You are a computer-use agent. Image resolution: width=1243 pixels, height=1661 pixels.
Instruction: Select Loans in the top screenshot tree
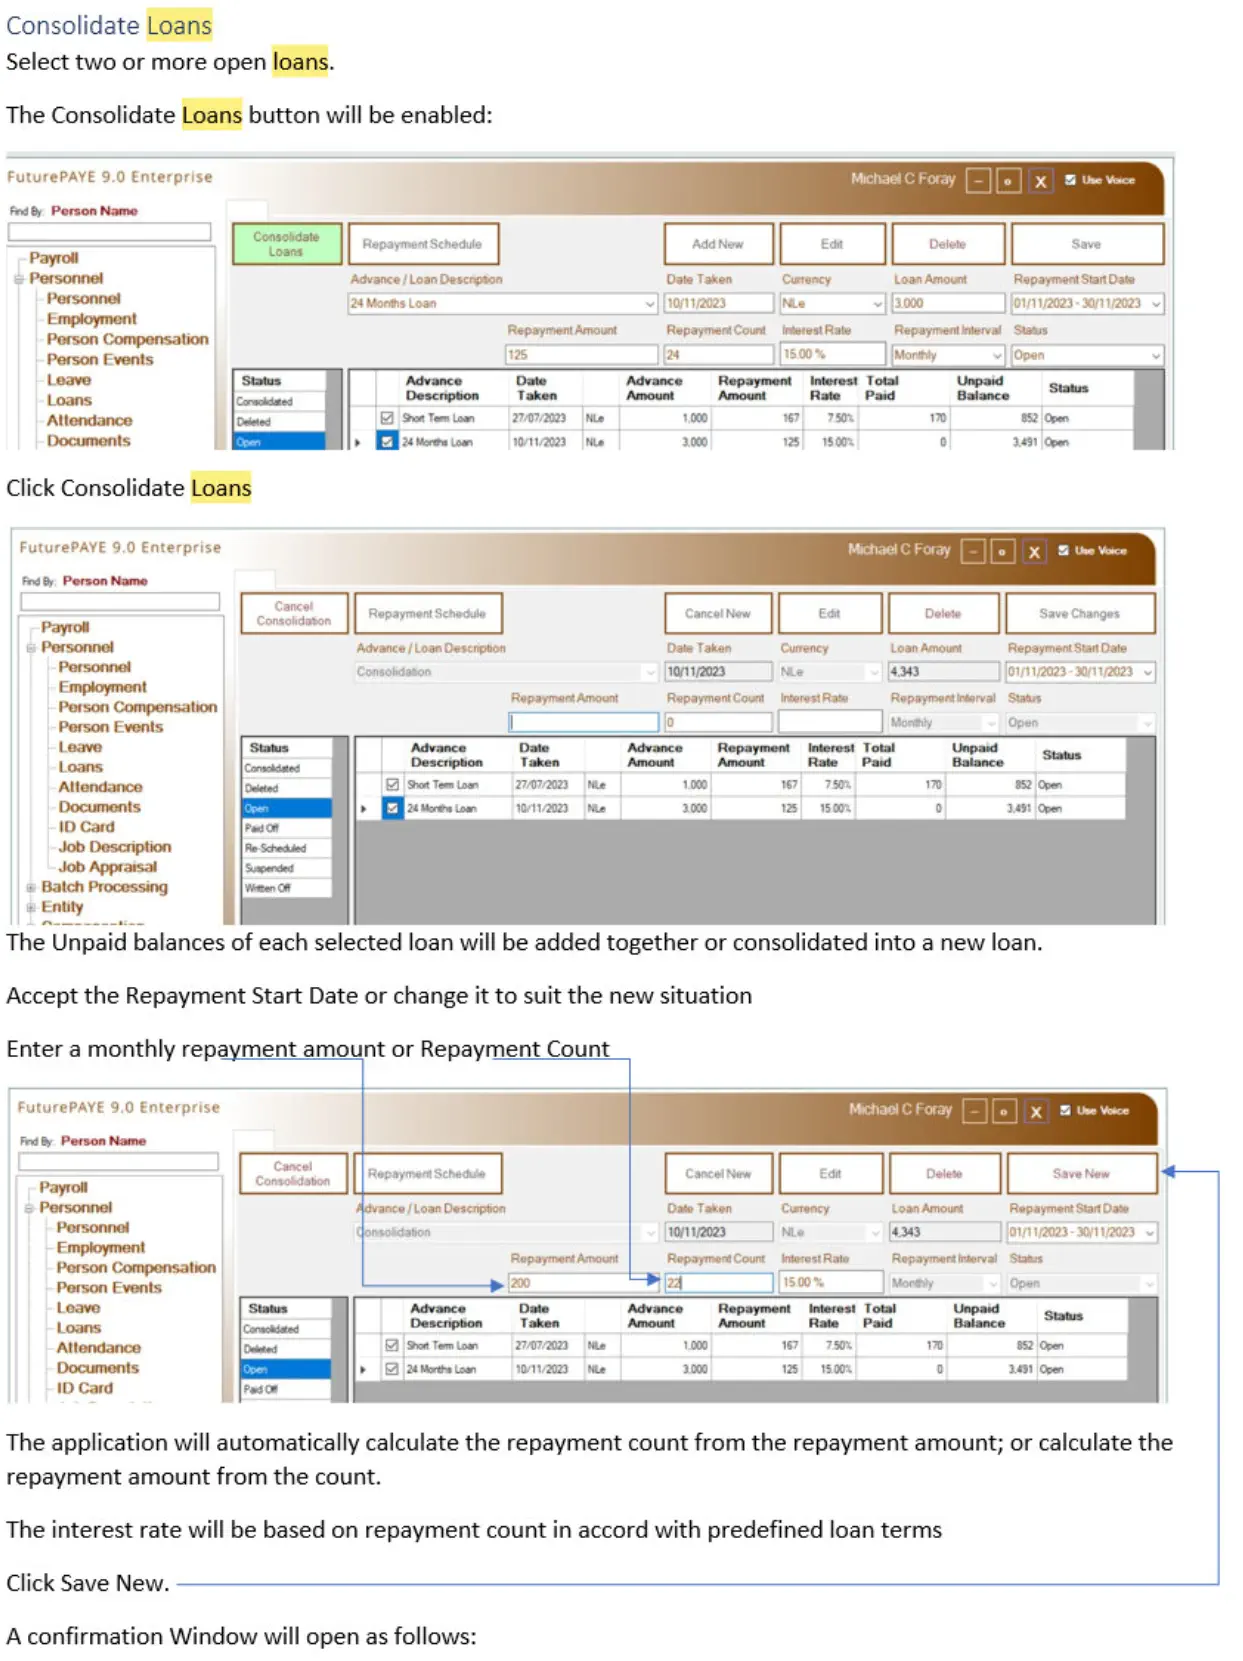(69, 400)
